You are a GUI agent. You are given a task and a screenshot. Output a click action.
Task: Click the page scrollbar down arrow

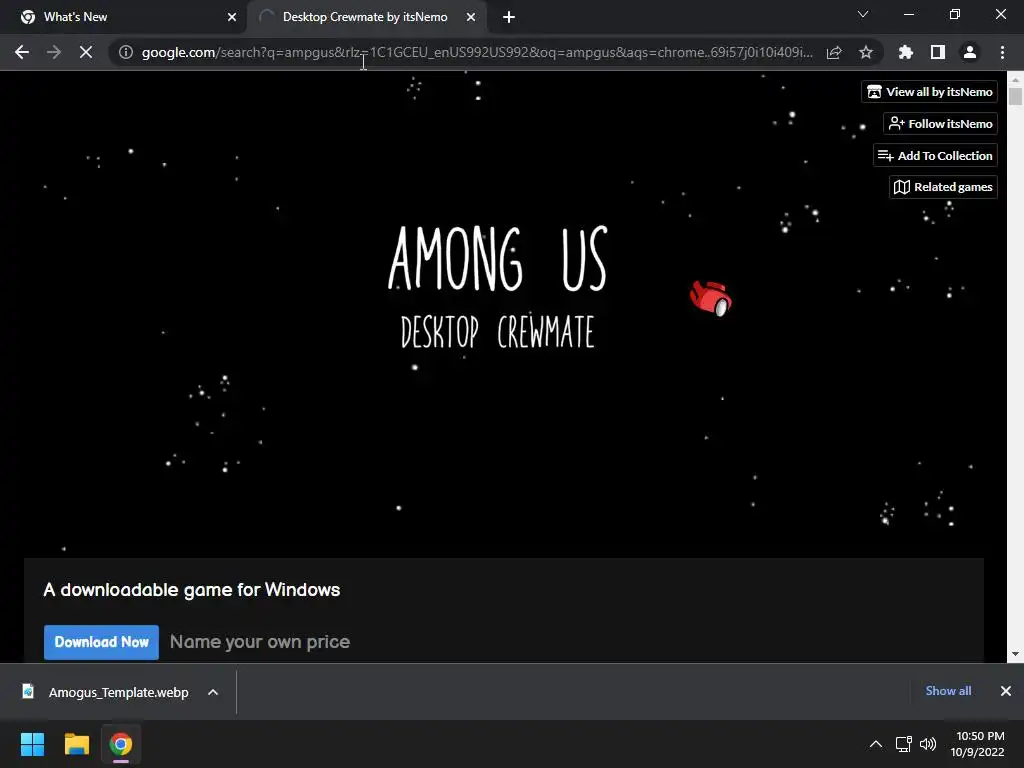[1015, 654]
